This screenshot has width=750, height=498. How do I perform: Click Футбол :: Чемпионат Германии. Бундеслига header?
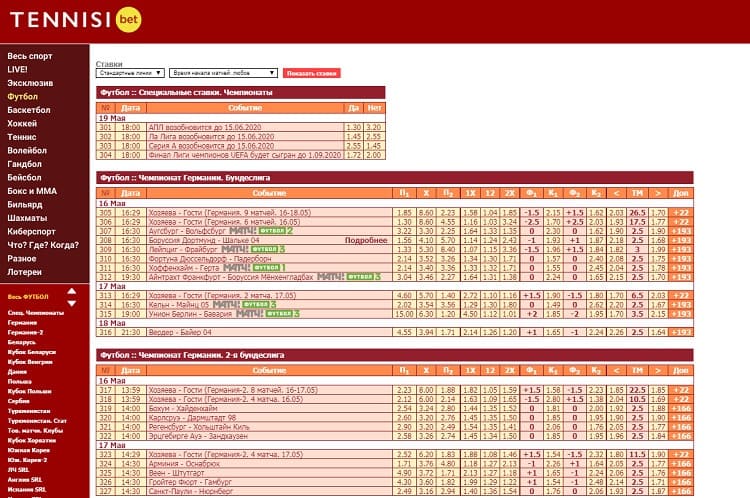click(395, 178)
